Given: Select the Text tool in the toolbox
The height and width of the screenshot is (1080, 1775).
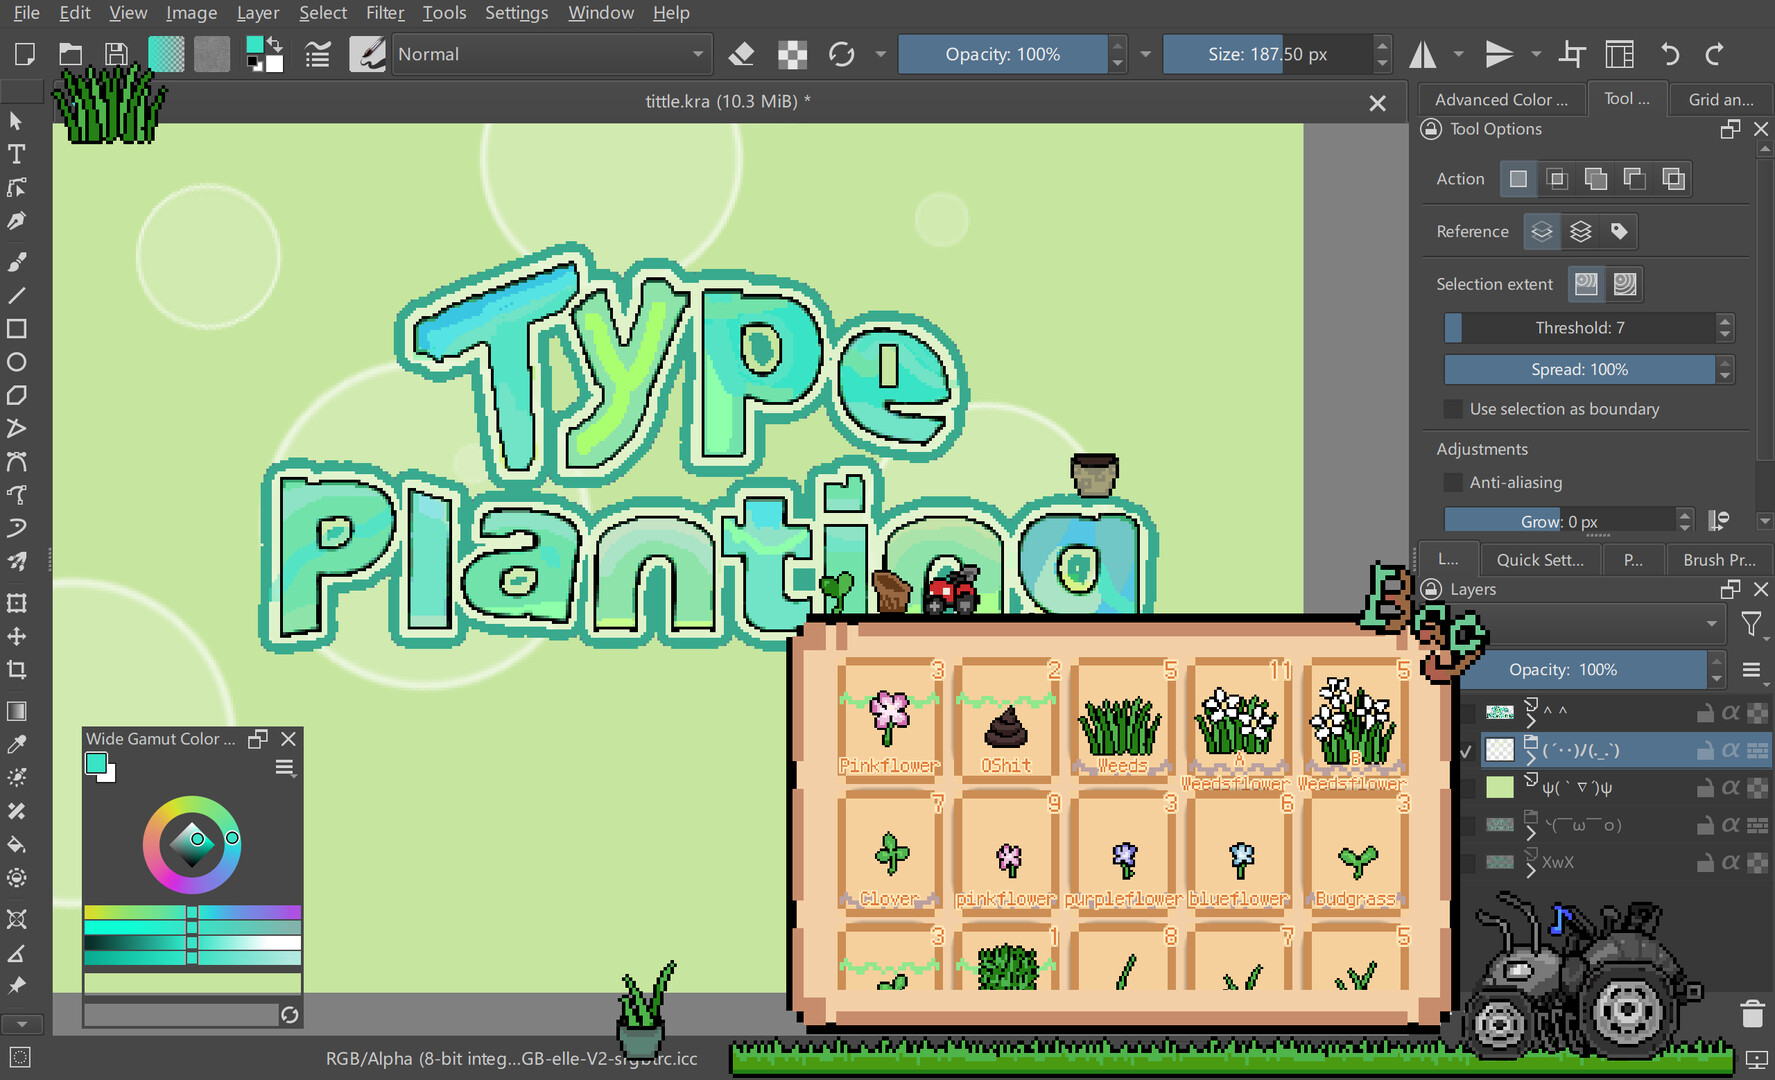Looking at the screenshot, I should coord(16,154).
